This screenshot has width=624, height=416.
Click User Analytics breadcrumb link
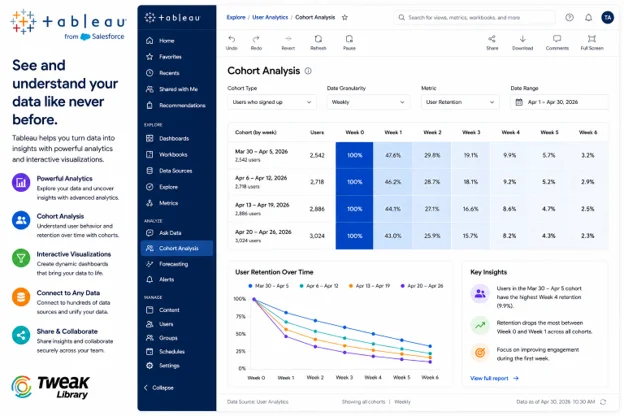tap(270, 18)
